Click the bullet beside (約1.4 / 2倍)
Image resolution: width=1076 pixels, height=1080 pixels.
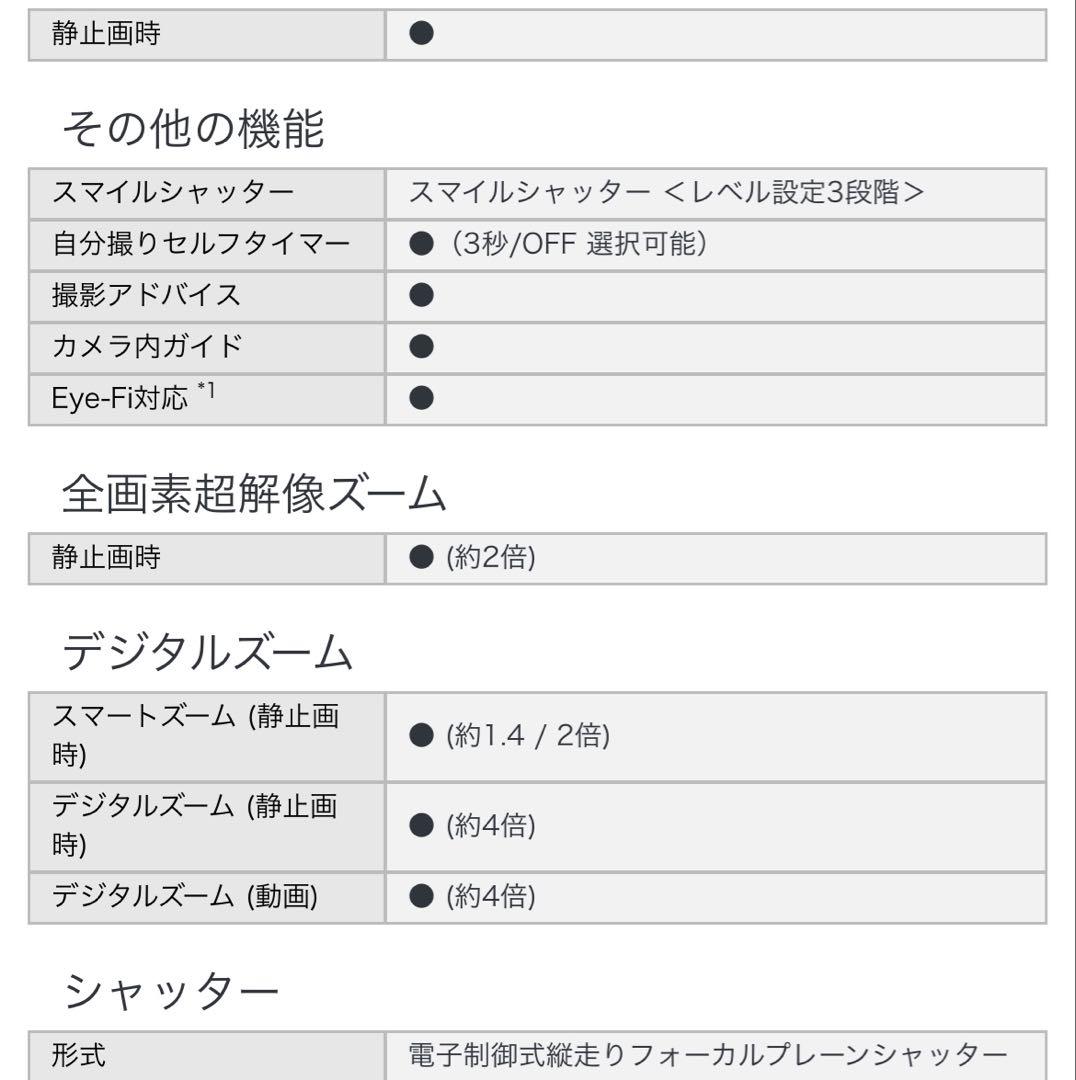(x=421, y=736)
